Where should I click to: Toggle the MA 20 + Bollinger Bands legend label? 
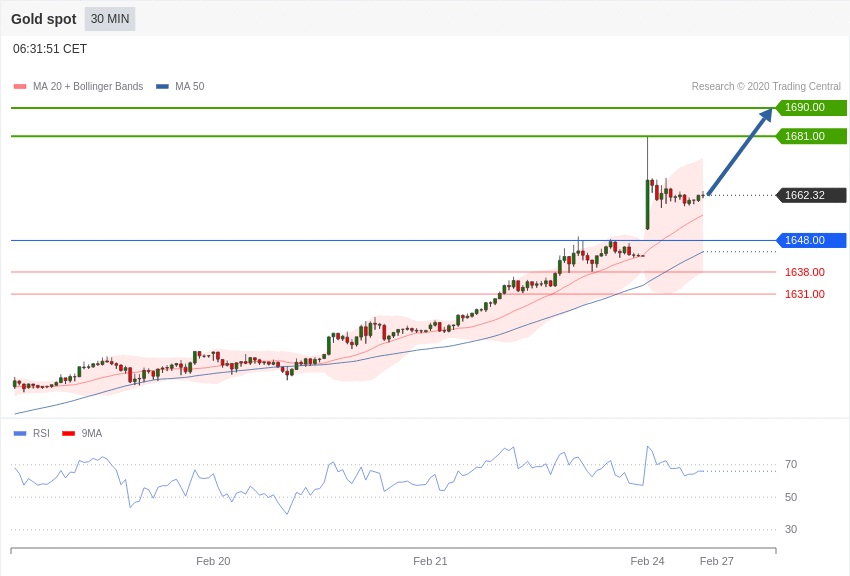[88, 87]
